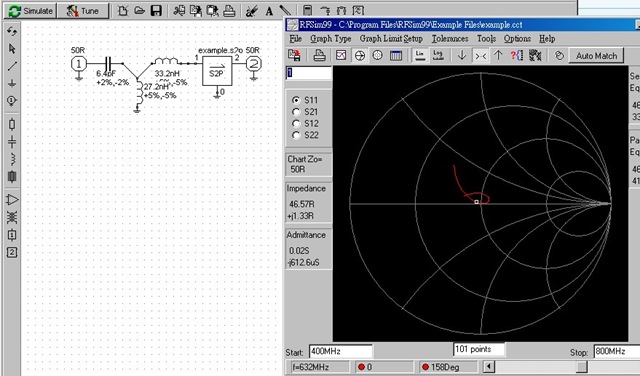Click the down arrow marker icon
Image resolution: width=640 pixels, height=376 pixels.
pyautogui.click(x=462, y=56)
